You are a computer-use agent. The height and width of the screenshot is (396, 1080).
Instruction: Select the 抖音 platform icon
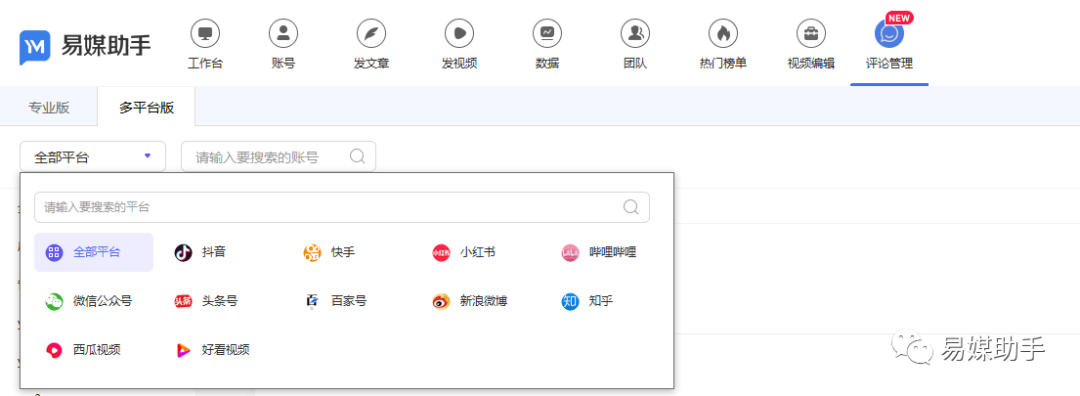click(183, 252)
